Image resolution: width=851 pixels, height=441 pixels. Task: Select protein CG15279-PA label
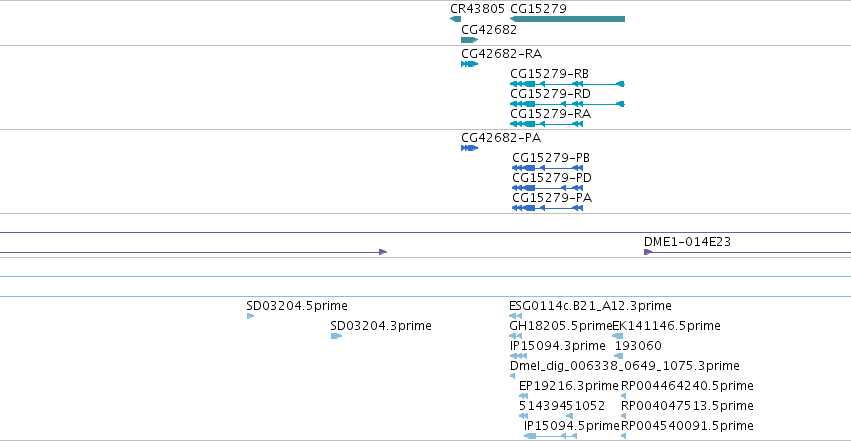(552, 198)
